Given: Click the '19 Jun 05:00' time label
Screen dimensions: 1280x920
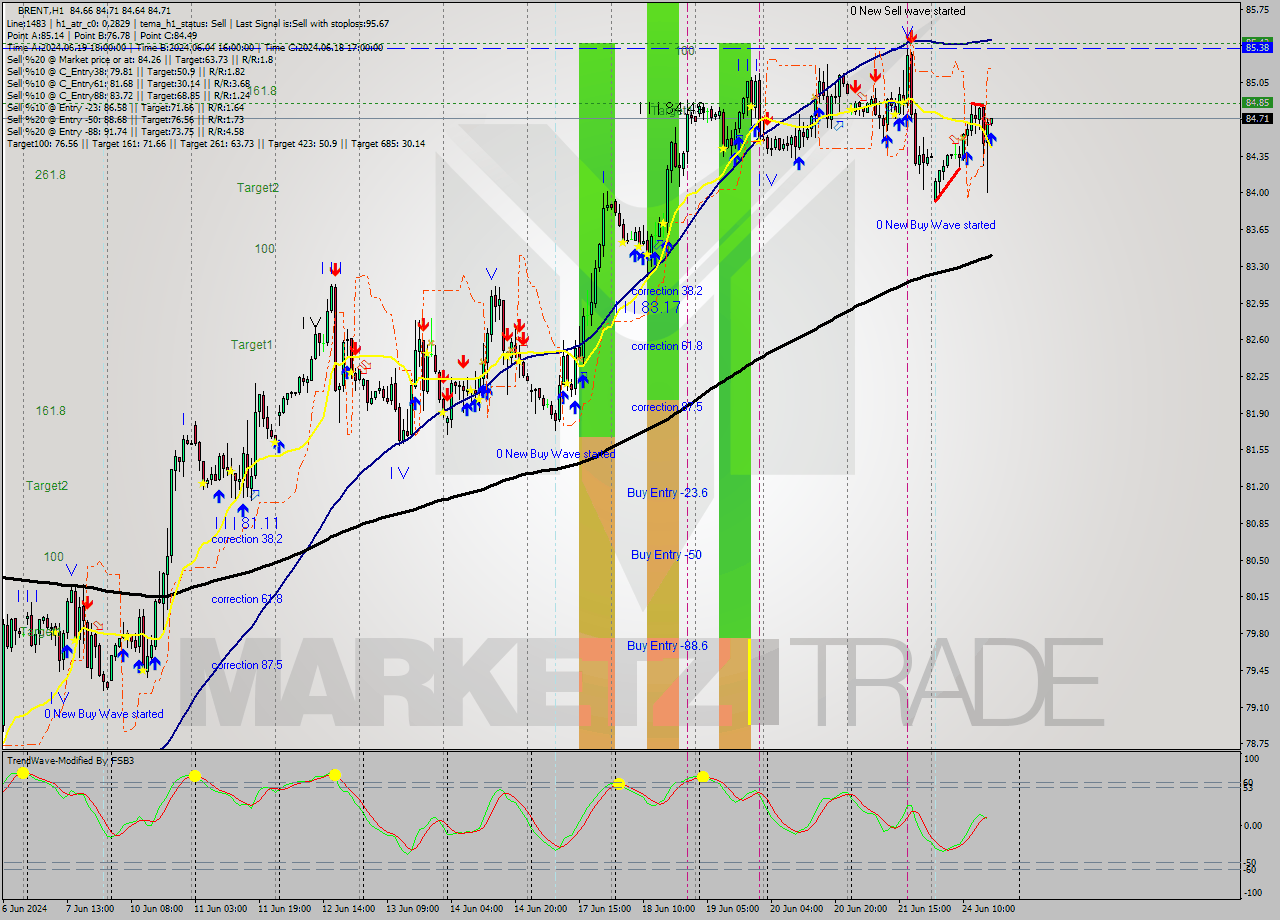Looking at the screenshot, I should pyautogui.click(x=732, y=909).
